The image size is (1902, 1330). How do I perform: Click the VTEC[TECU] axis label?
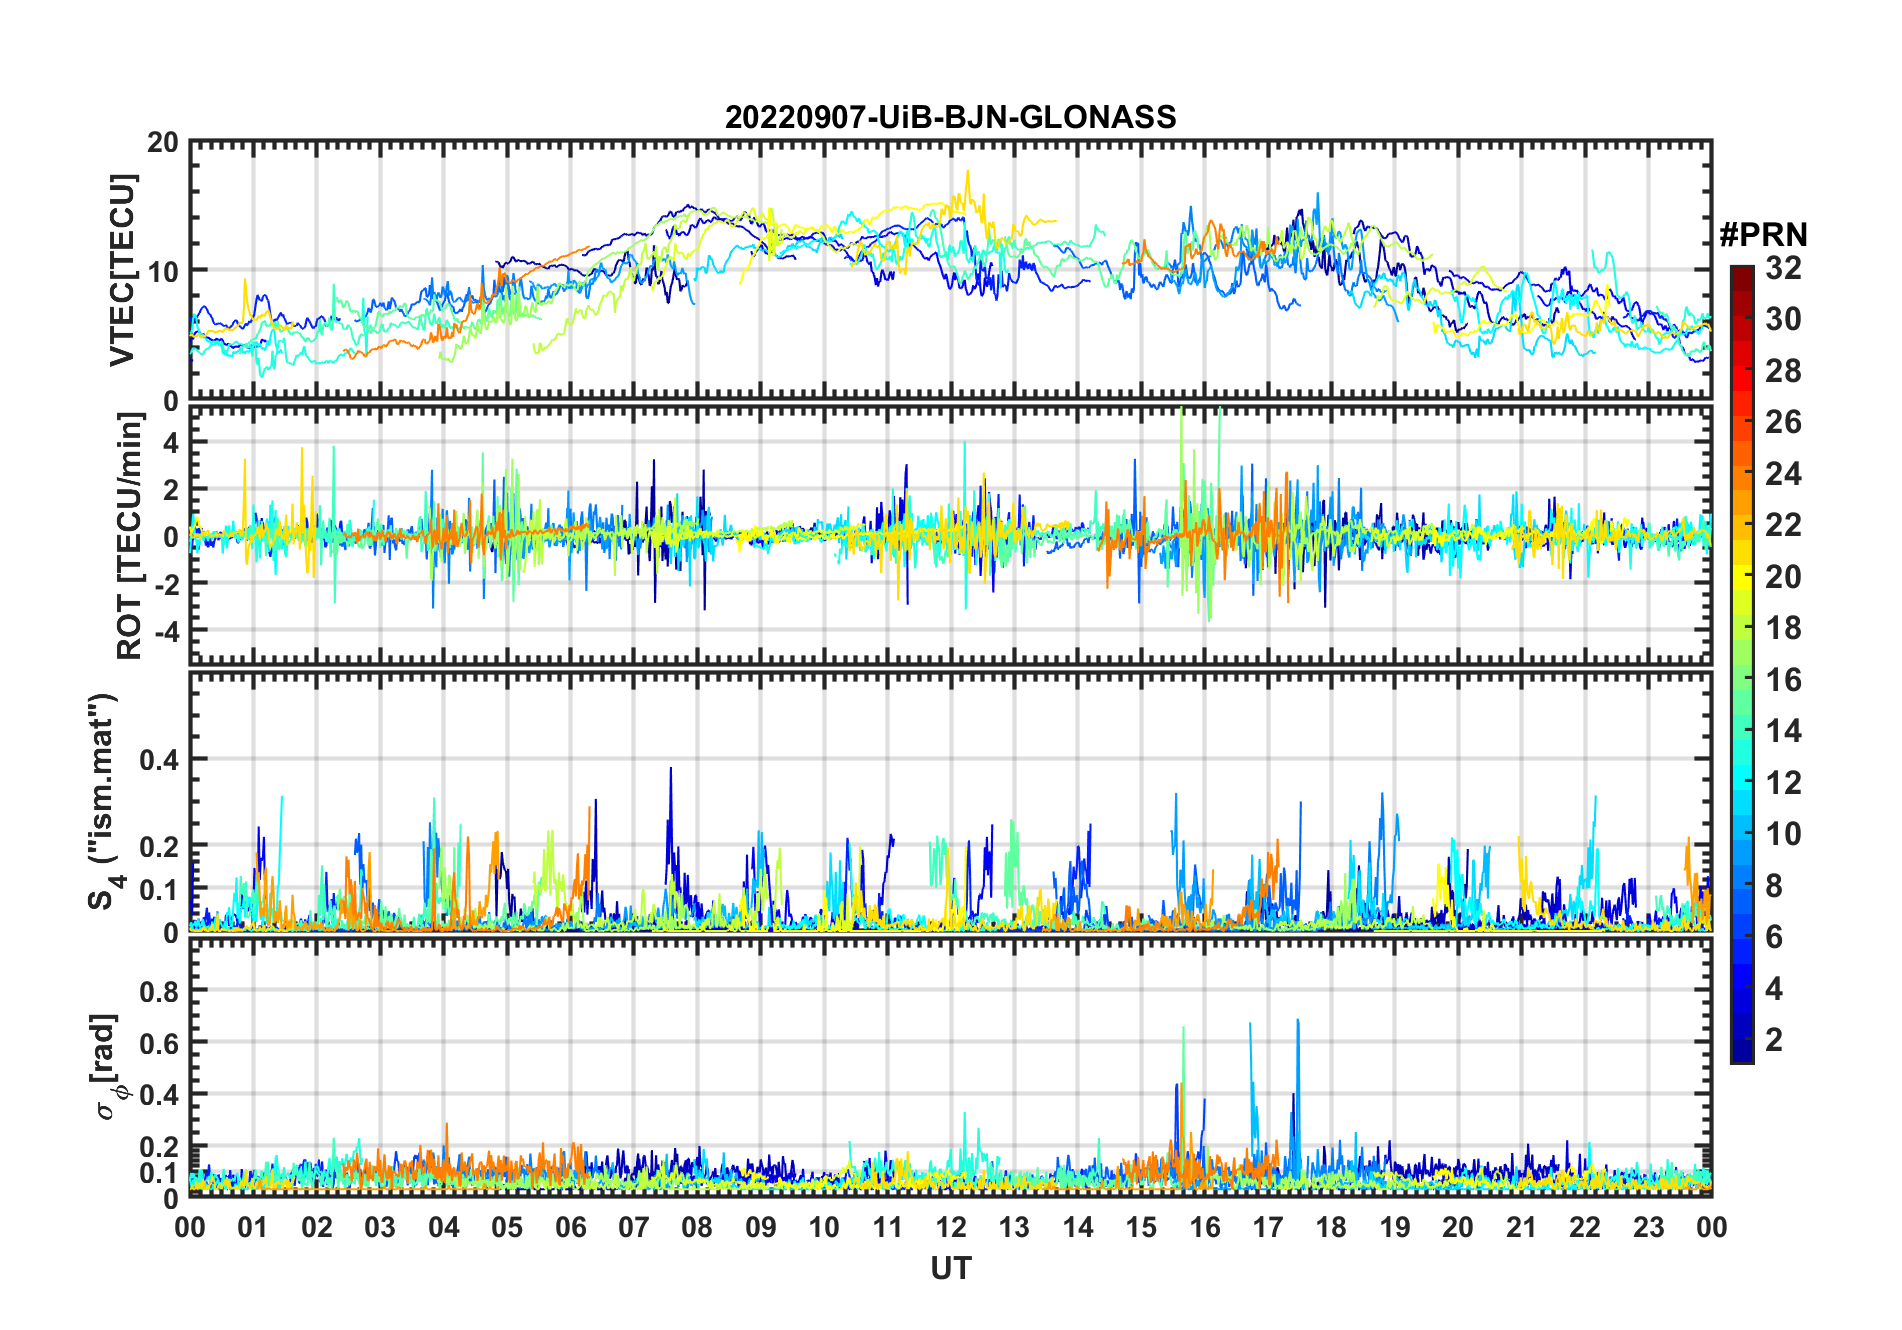(122, 270)
